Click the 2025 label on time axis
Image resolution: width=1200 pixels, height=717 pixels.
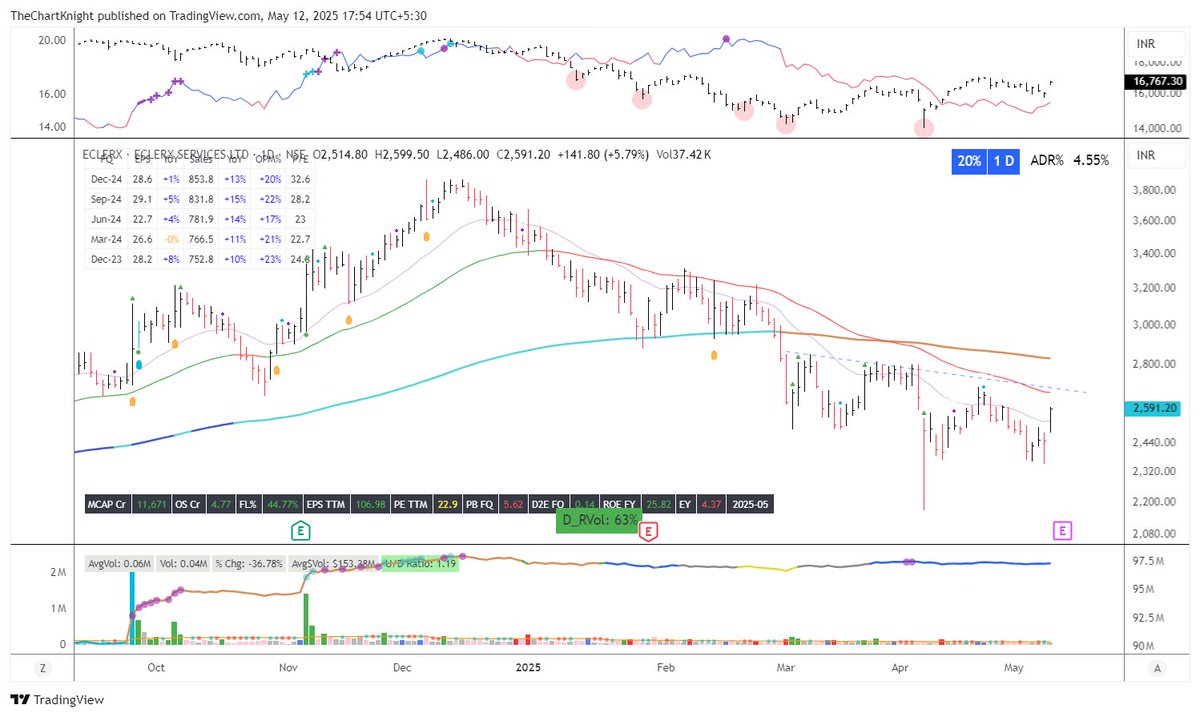[x=526, y=667]
